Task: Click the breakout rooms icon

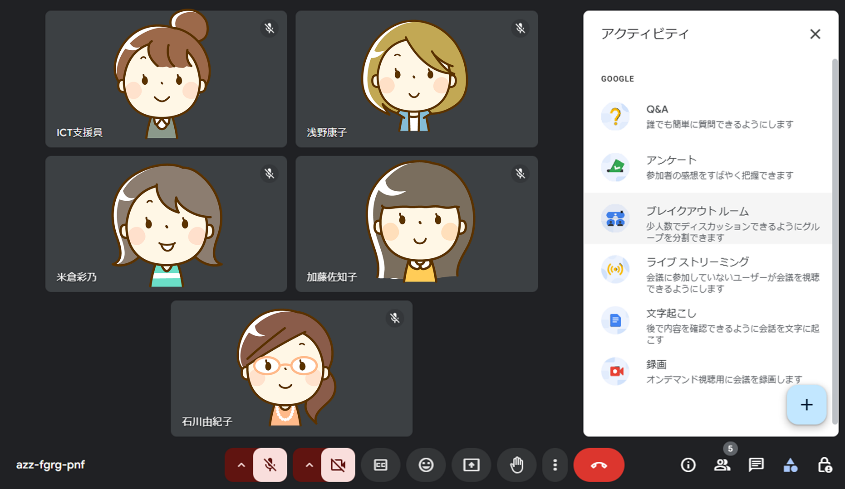Action: (615, 218)
